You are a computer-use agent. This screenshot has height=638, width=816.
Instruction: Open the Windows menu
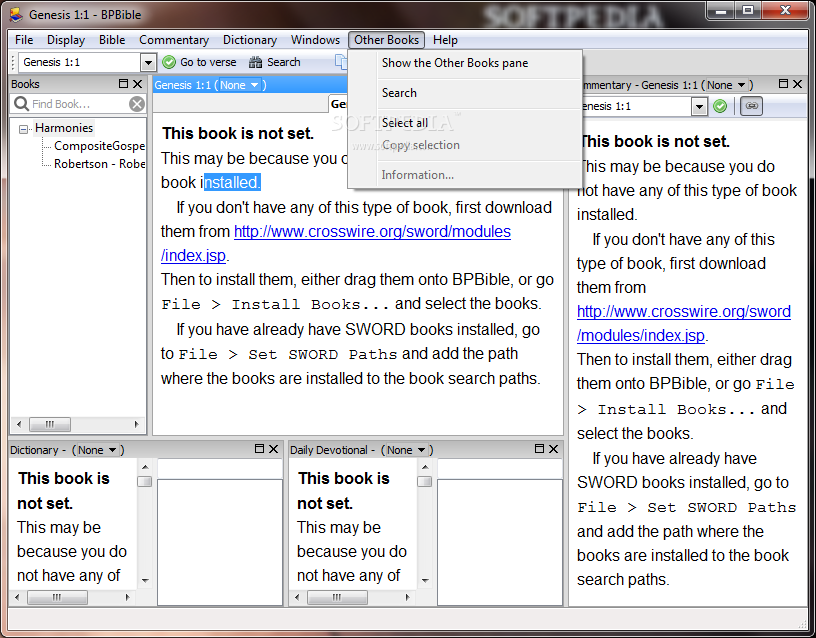click(315, 40)
